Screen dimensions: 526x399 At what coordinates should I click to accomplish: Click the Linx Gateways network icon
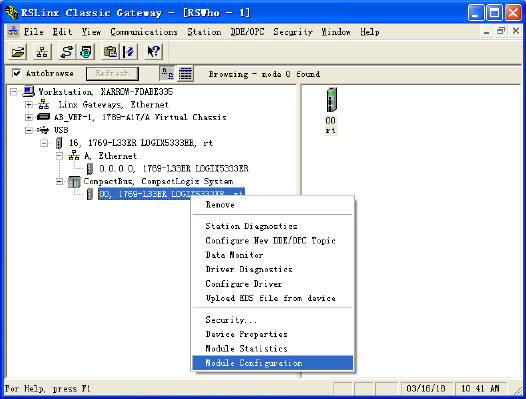coord(44,104)
